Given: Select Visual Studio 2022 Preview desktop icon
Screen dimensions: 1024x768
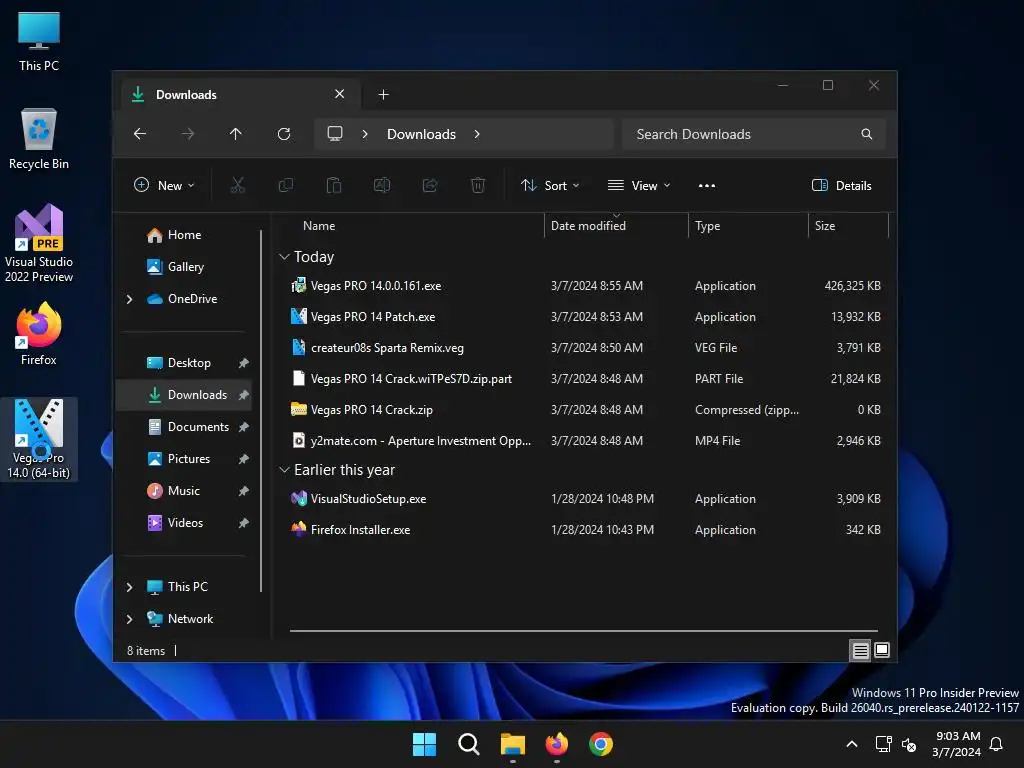Looking at the screenshot, I should coord(39,243).
